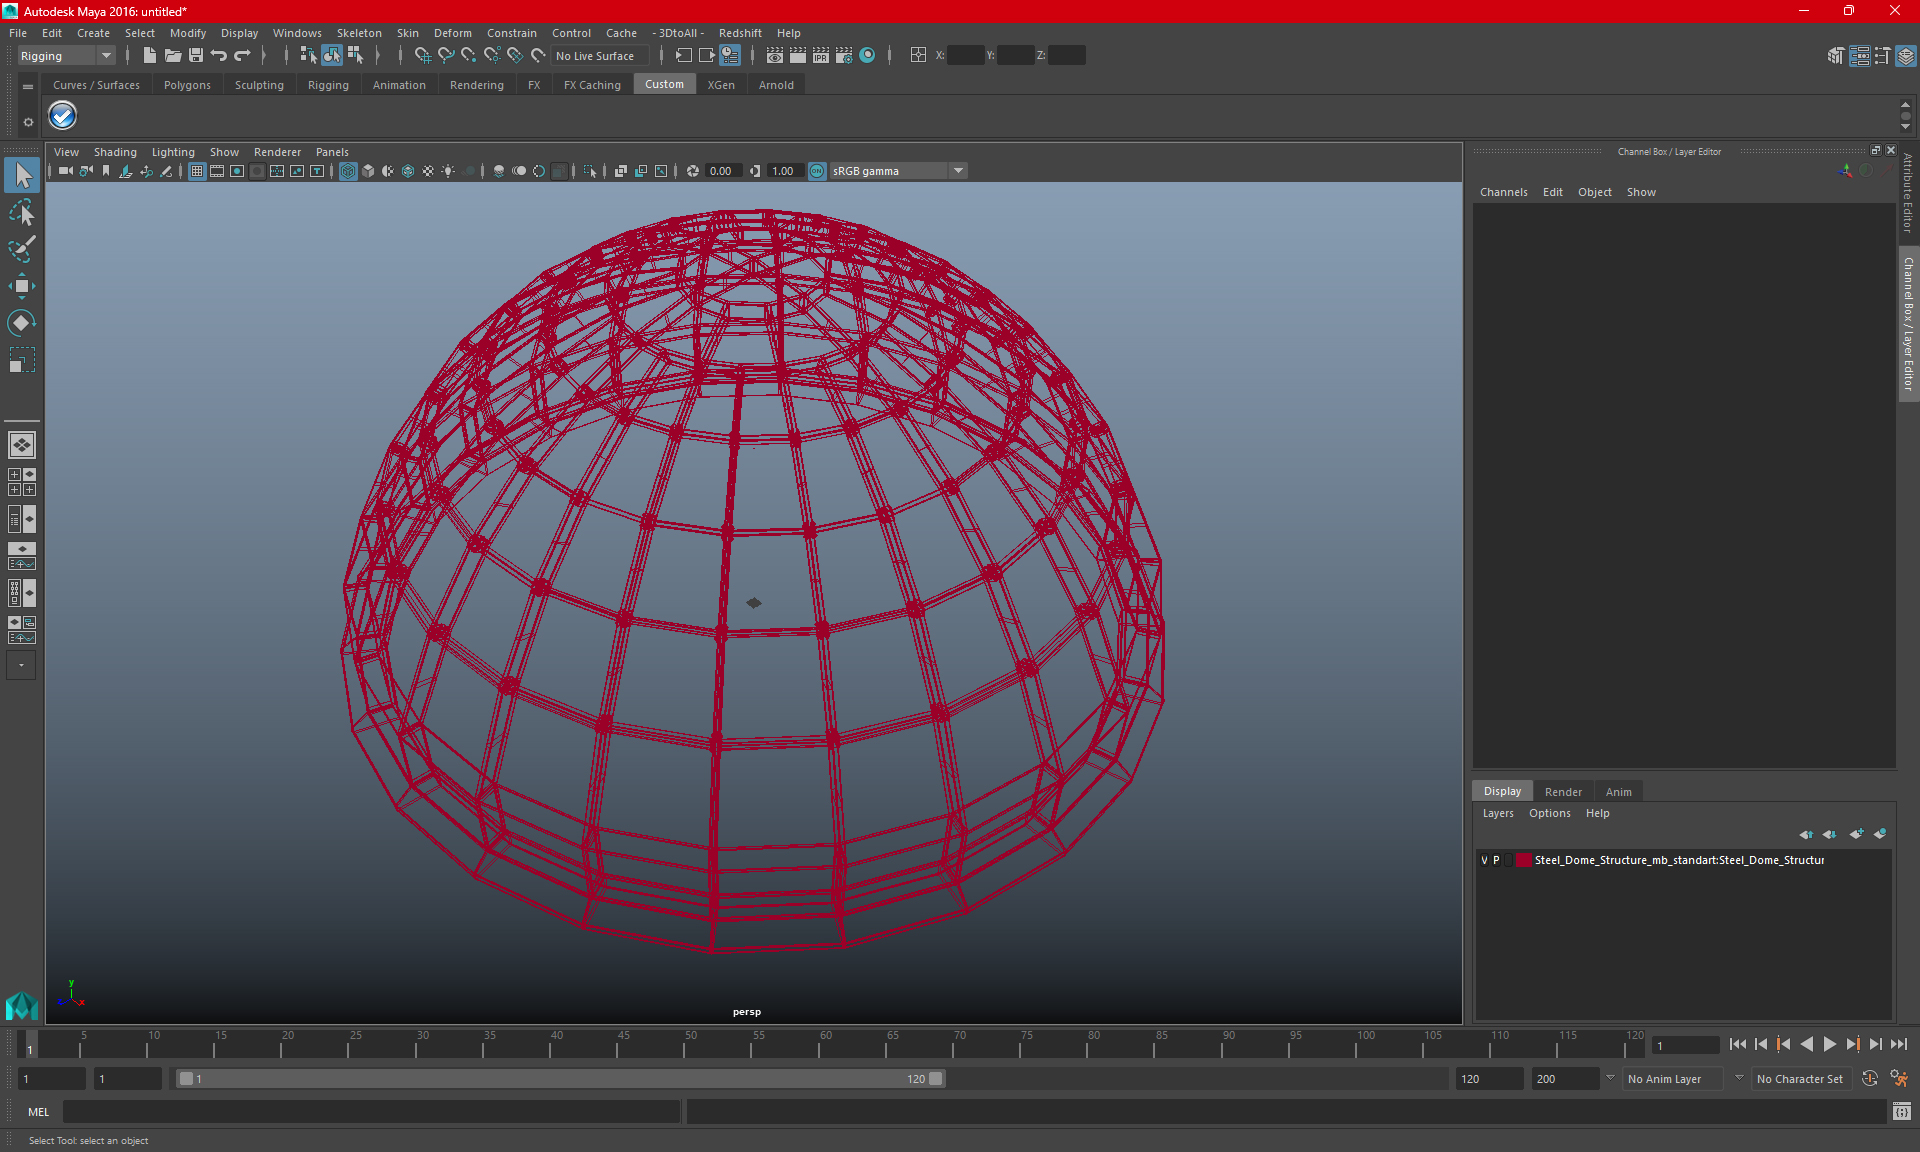Start IPR render of current frame
The width and height of the screenshot is (1920, 1152).
(821, 56)
